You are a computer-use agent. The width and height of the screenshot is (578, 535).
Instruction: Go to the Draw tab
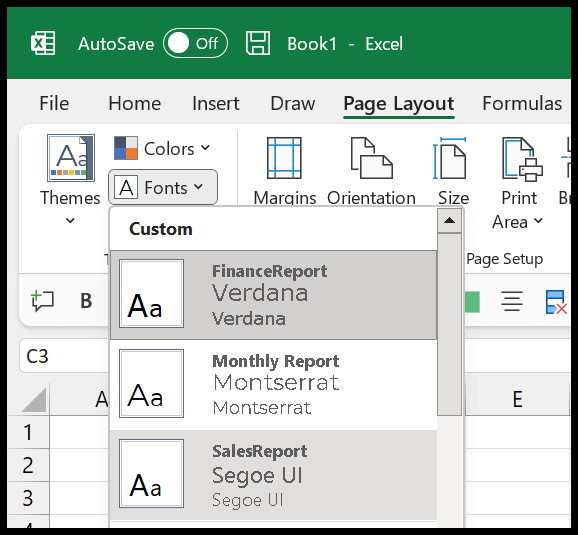click(x=293, y=103)
